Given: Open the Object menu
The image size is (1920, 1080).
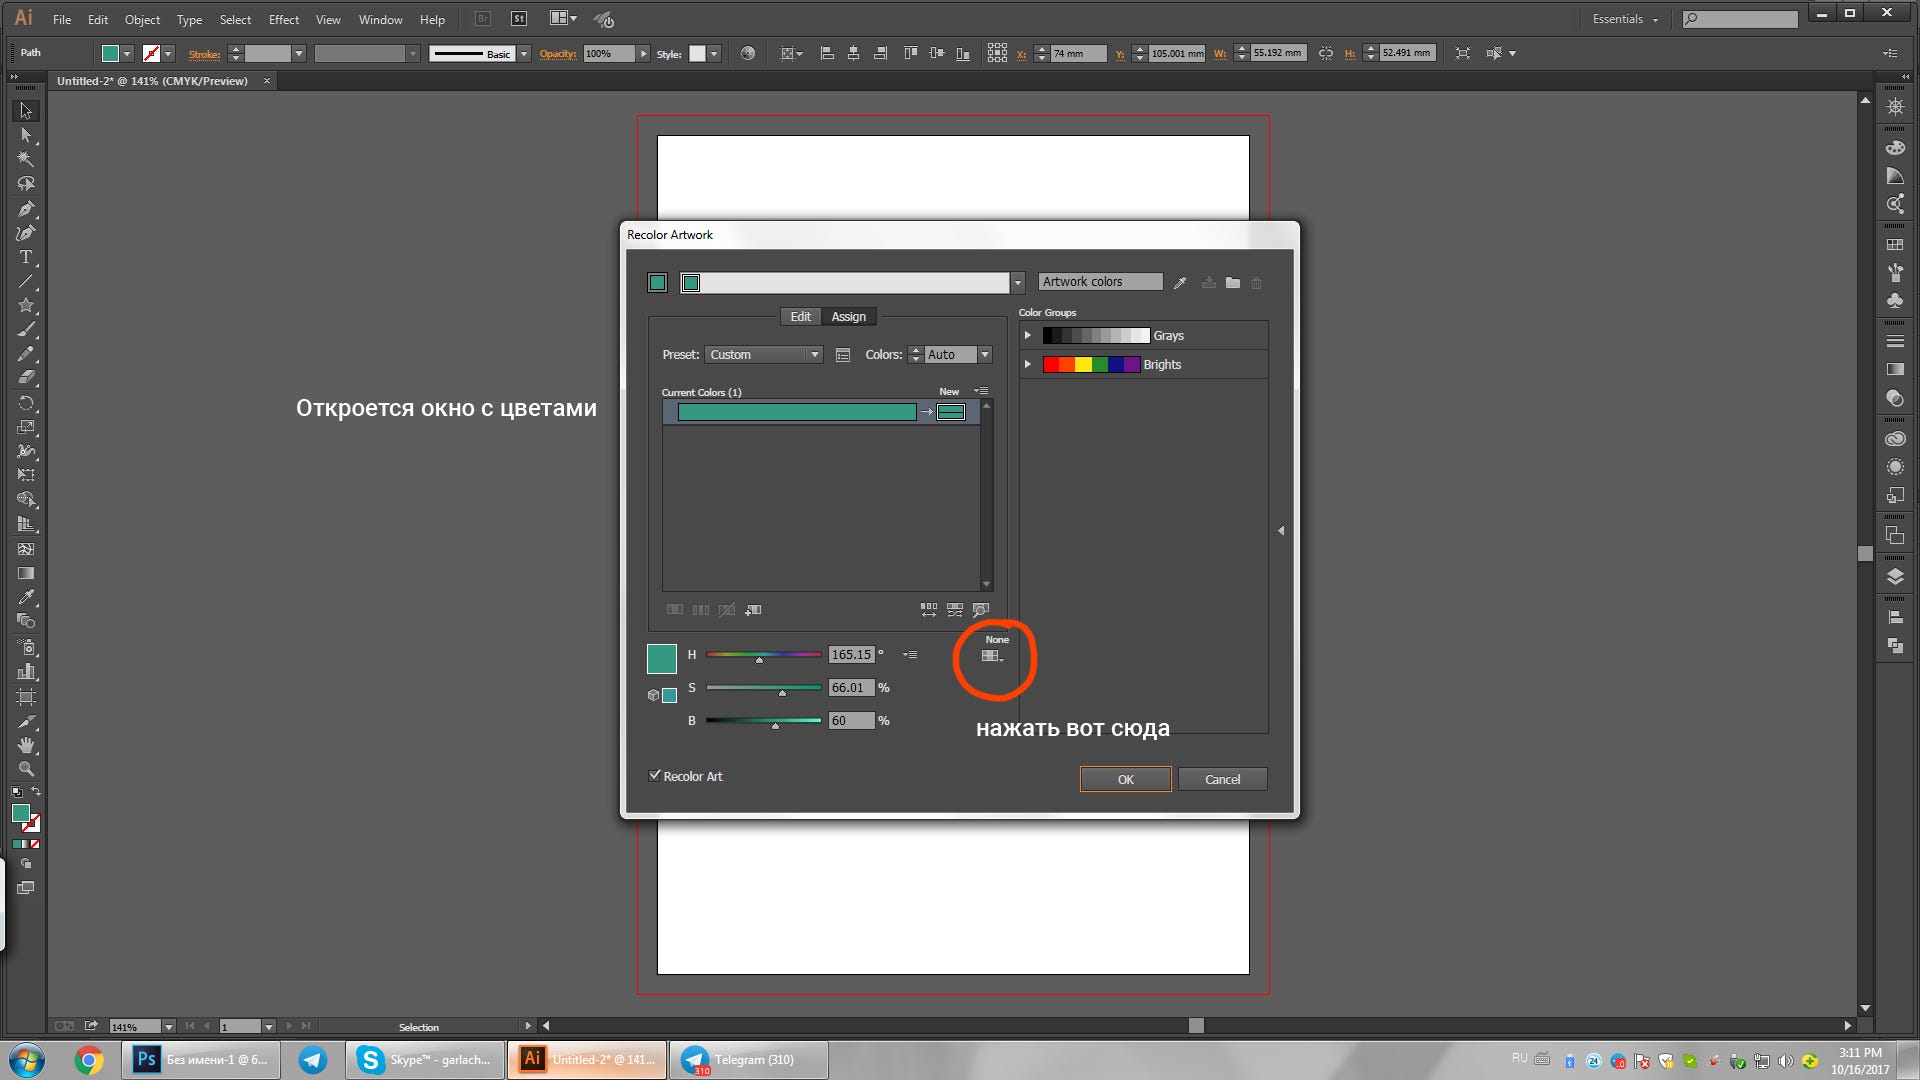Looking at the screenshot, I should click(x=142, y=19).
